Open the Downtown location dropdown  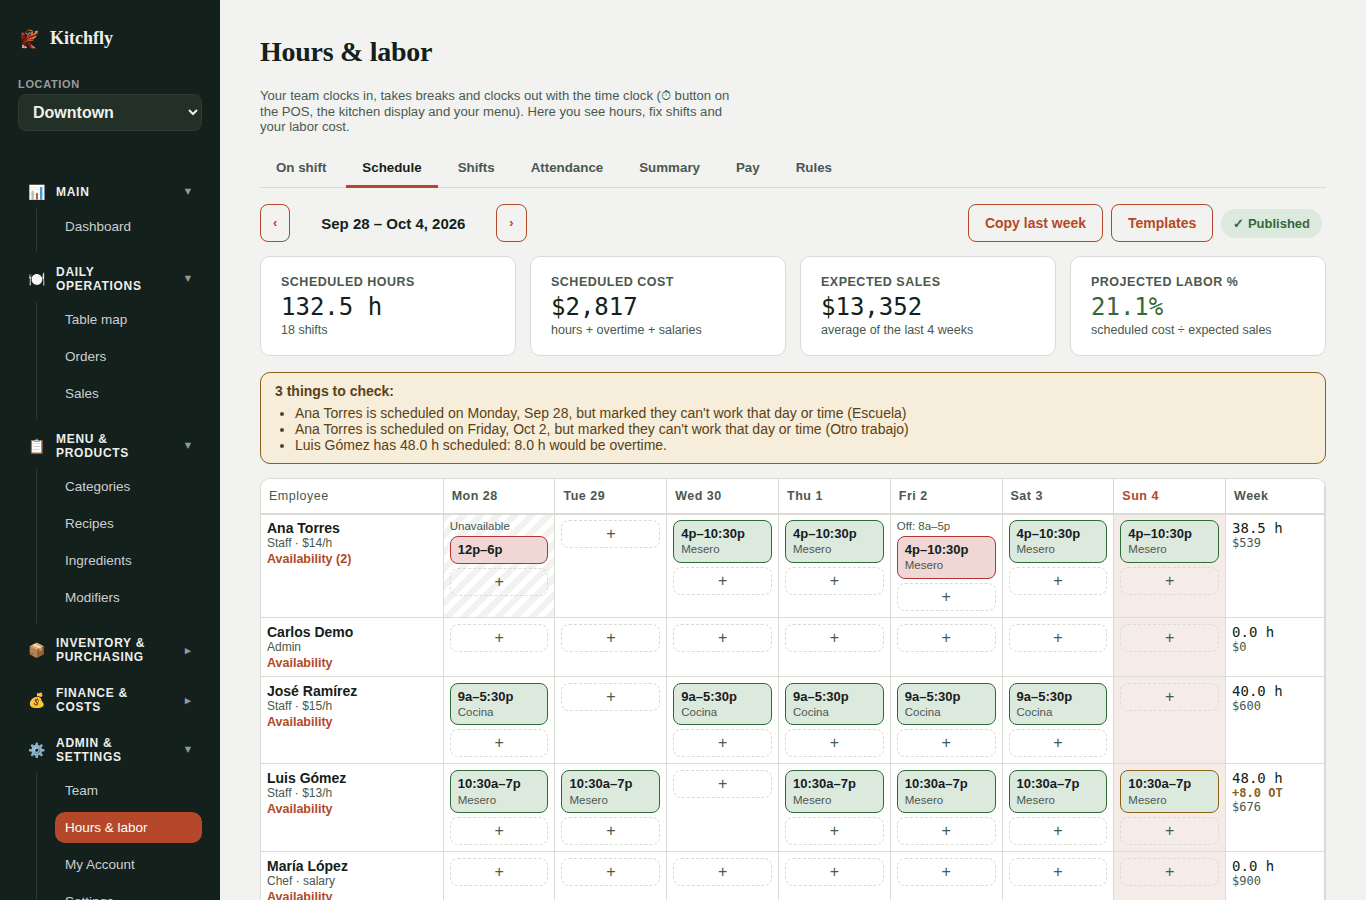(110, 113)
